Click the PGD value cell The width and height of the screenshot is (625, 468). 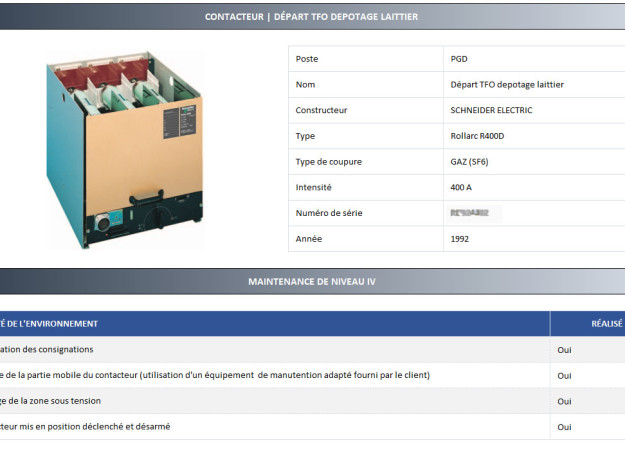click(459, 59)
